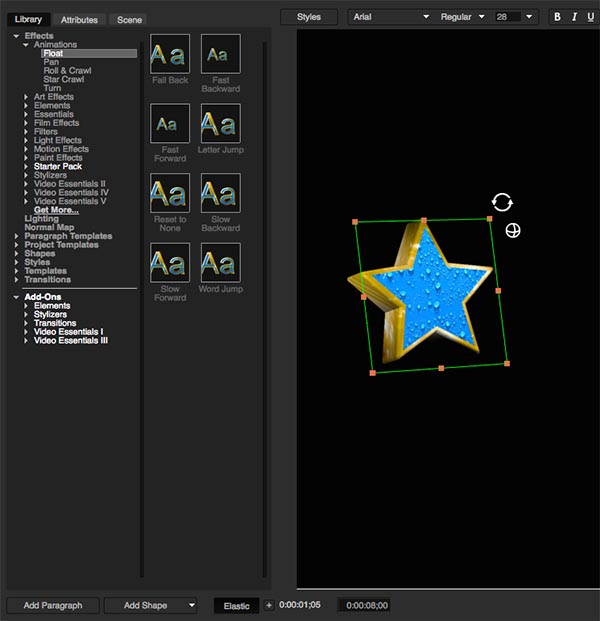Open the Scene tab
This screenshot has width=600, height=621.
tap(129, 19)
